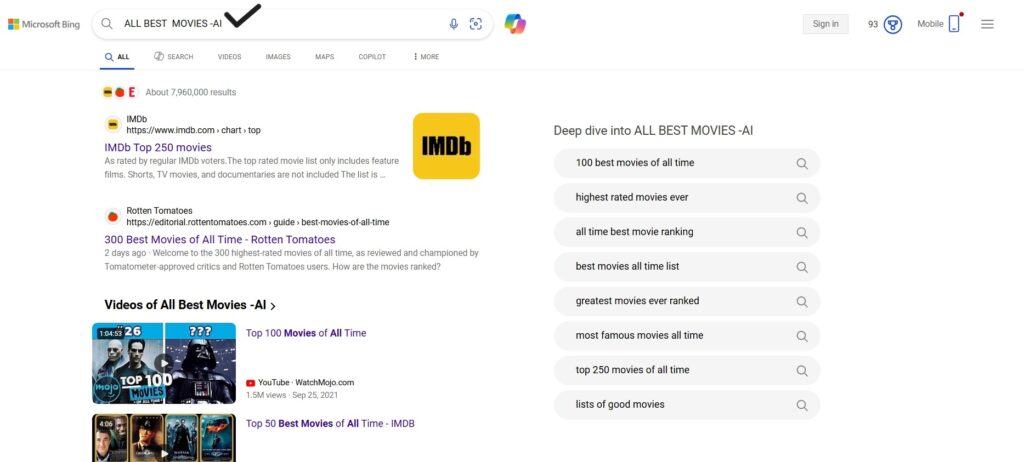Open '300 Best Movies of All Time' link
This screenshot has height=462, width=1024.
click(x=220, y=240)
